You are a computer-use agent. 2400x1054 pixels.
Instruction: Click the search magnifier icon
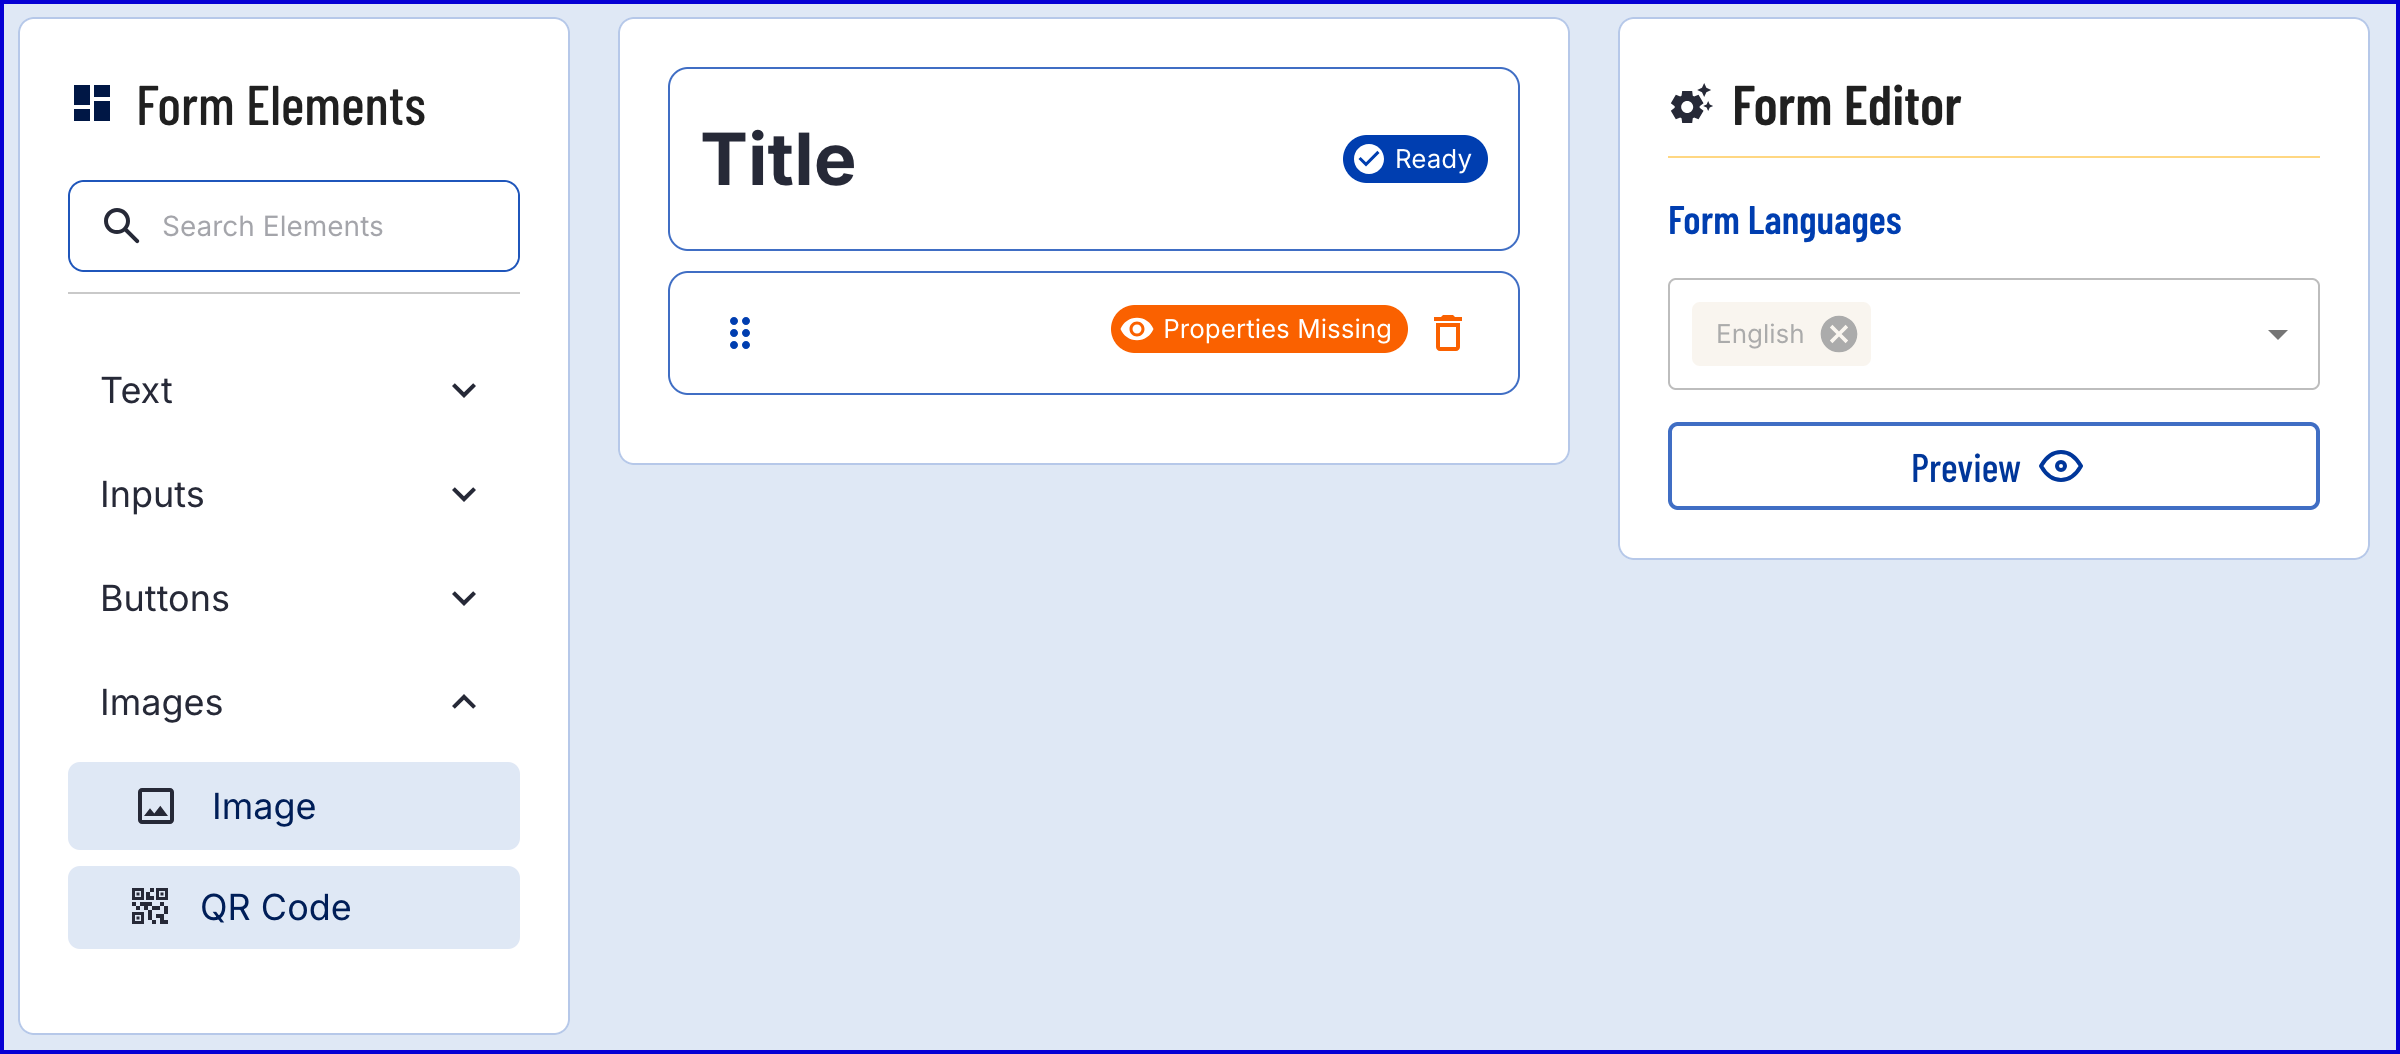[121, 226]
